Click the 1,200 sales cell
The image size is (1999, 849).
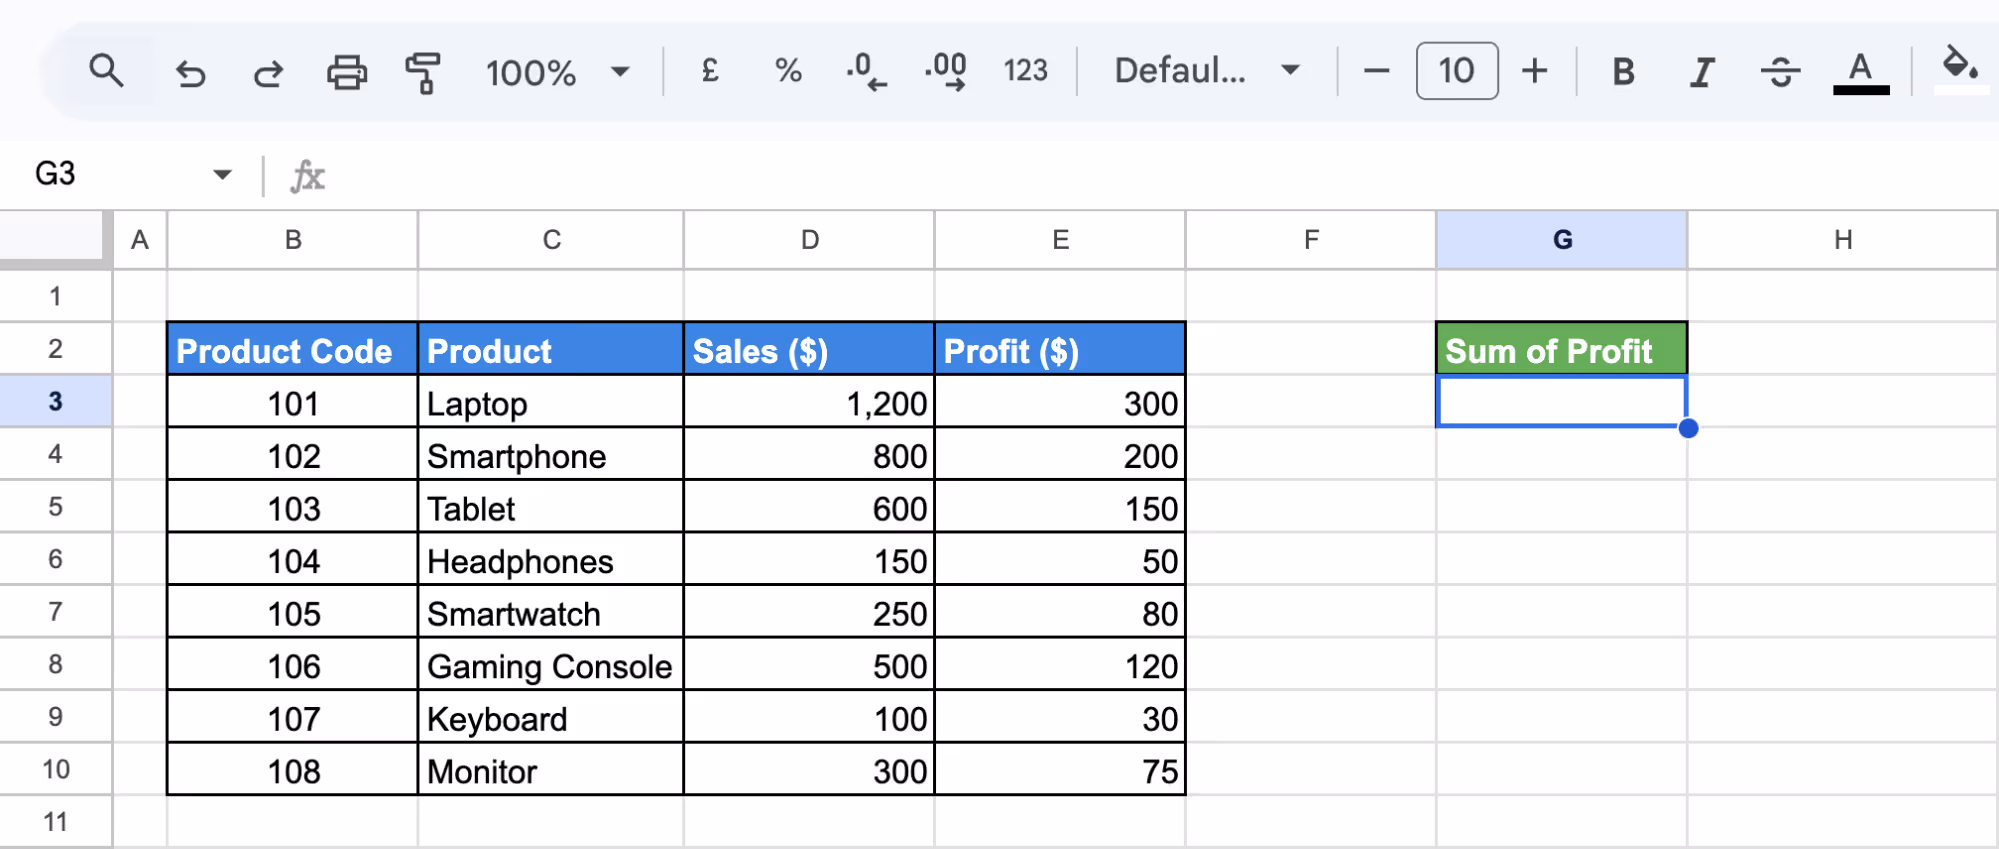[x=810, y=402]
